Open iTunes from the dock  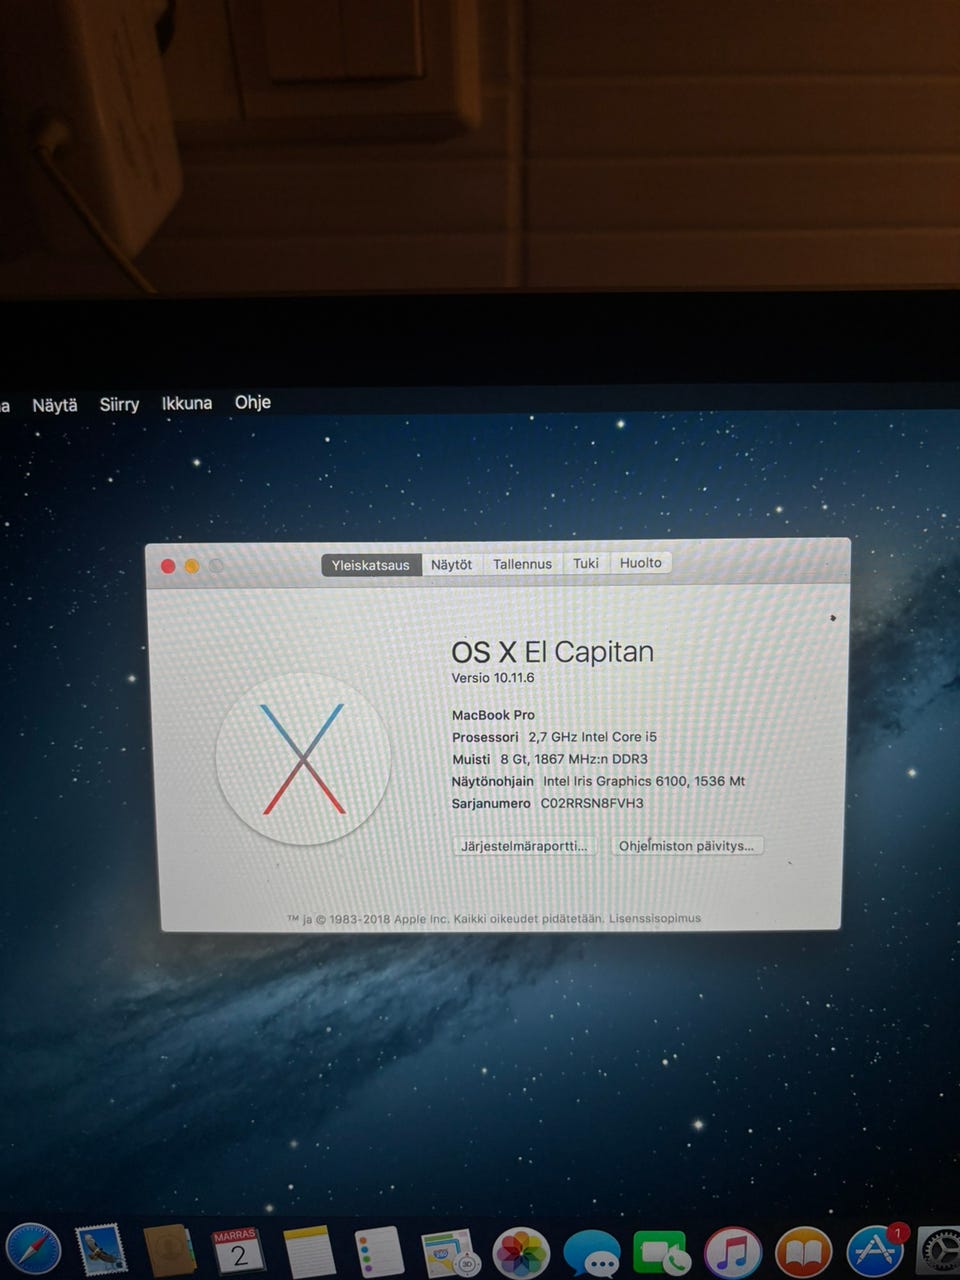[x=733, y=1254]
